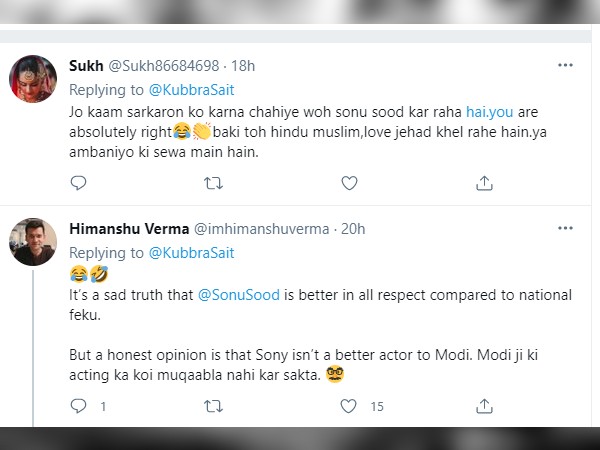Open Sukh's profile picture

[33, 79]
